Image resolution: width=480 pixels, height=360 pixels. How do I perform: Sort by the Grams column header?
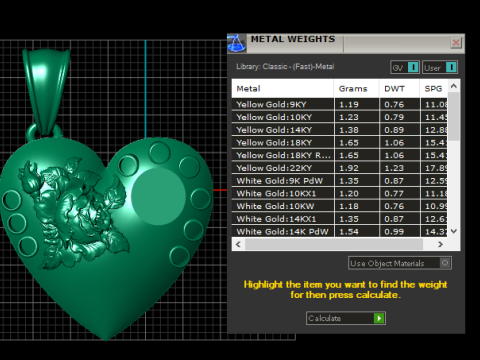(356, 89)
